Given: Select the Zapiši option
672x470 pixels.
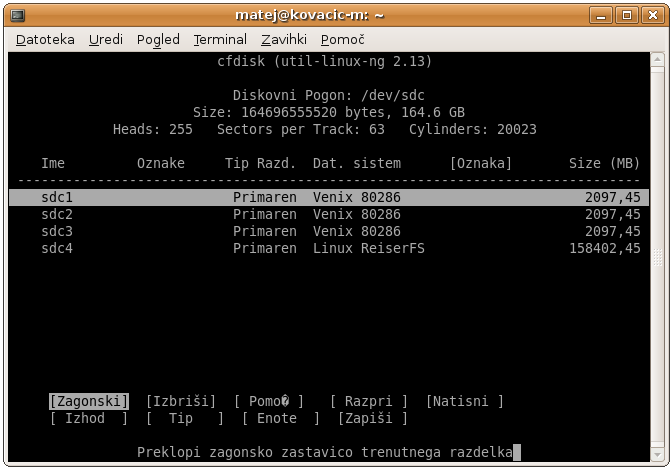Looking at the screenshot, I should [x=372, y=419].
